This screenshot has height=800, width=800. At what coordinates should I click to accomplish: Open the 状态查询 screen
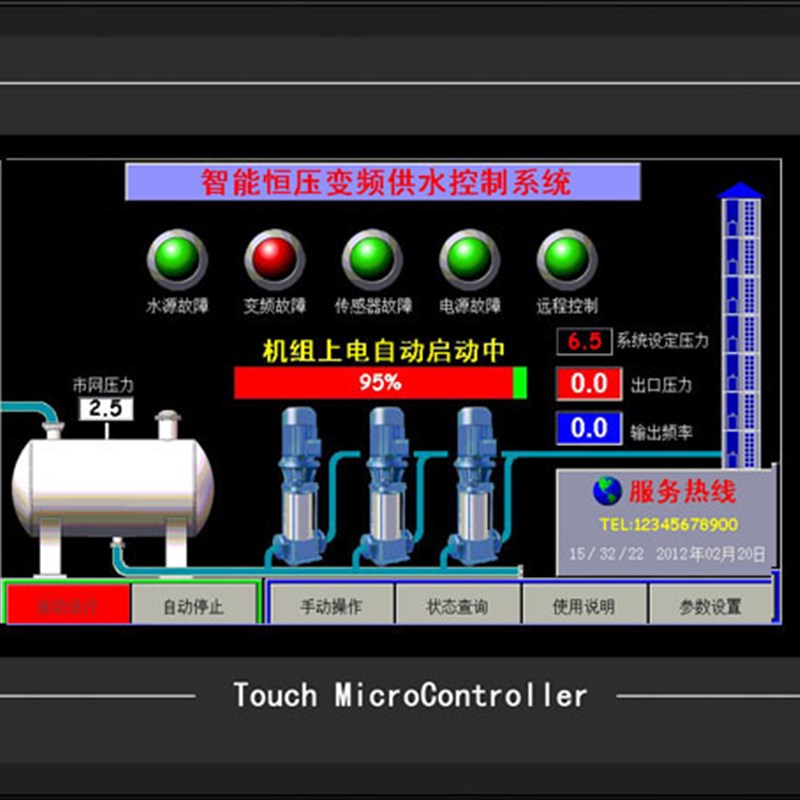[458, 605]
